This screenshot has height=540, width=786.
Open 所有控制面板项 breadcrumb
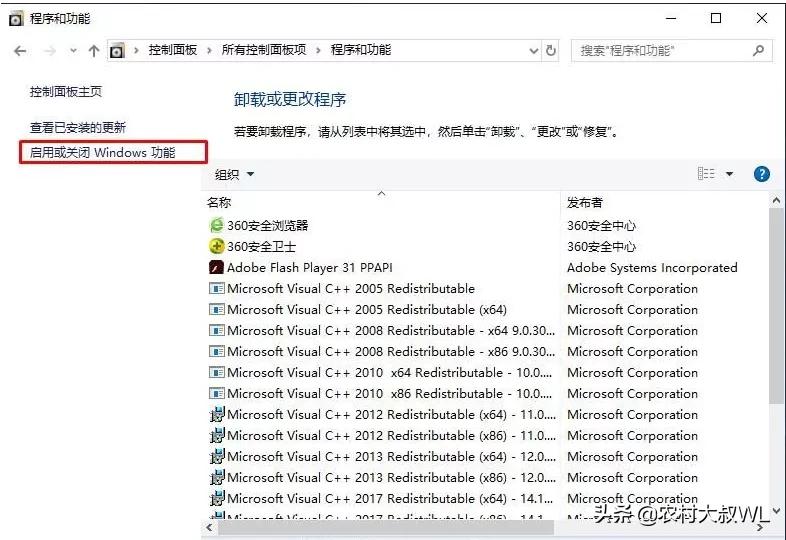pos(264,50)
